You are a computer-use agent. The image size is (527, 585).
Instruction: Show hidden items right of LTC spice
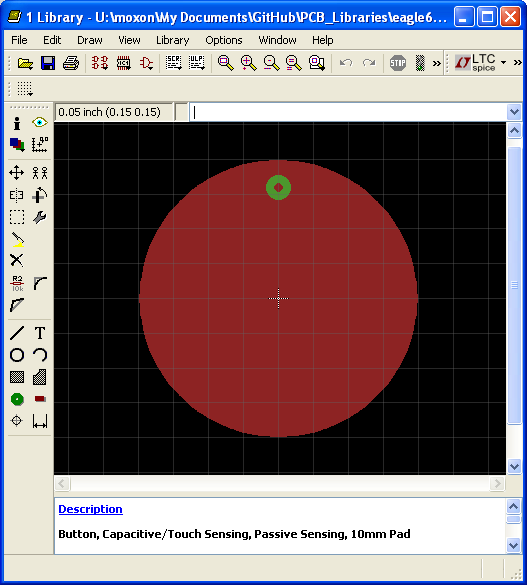(517, 62)
